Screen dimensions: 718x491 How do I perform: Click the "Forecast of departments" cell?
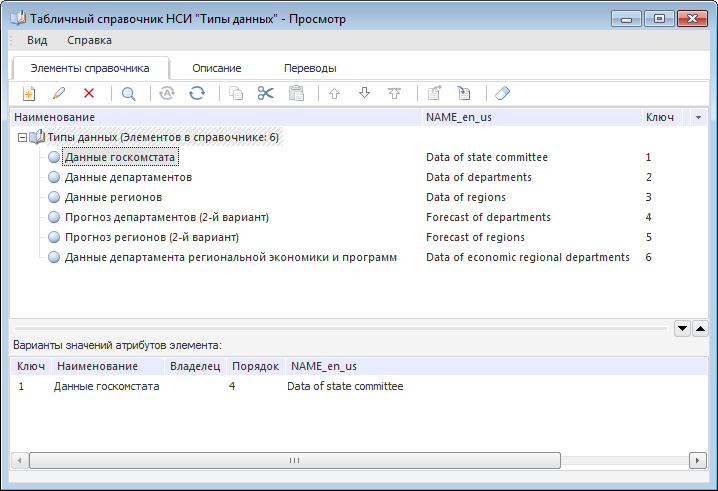tap(488, 217)
